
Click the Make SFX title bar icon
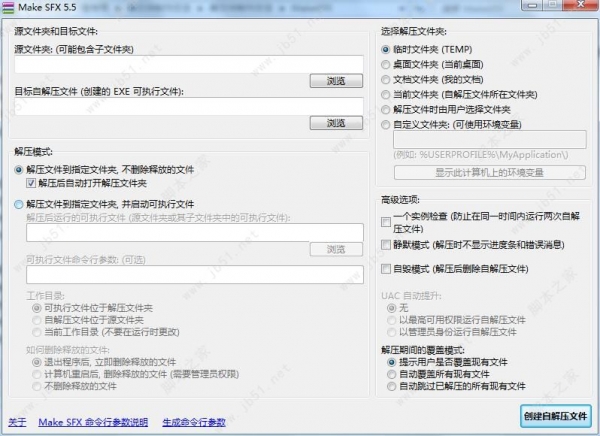tap(8, 7)
